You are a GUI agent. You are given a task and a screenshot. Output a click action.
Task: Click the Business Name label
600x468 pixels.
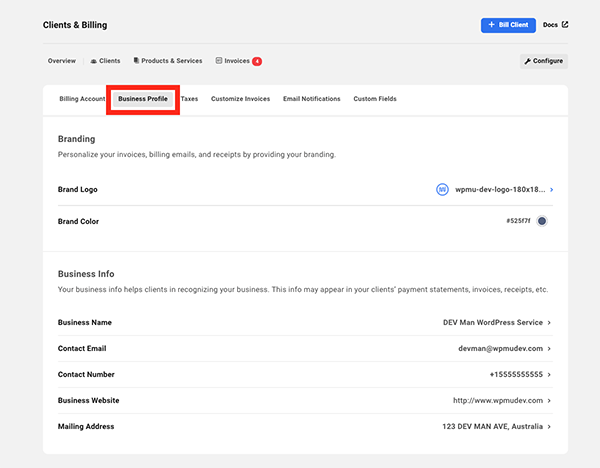[x=85, y=323]
